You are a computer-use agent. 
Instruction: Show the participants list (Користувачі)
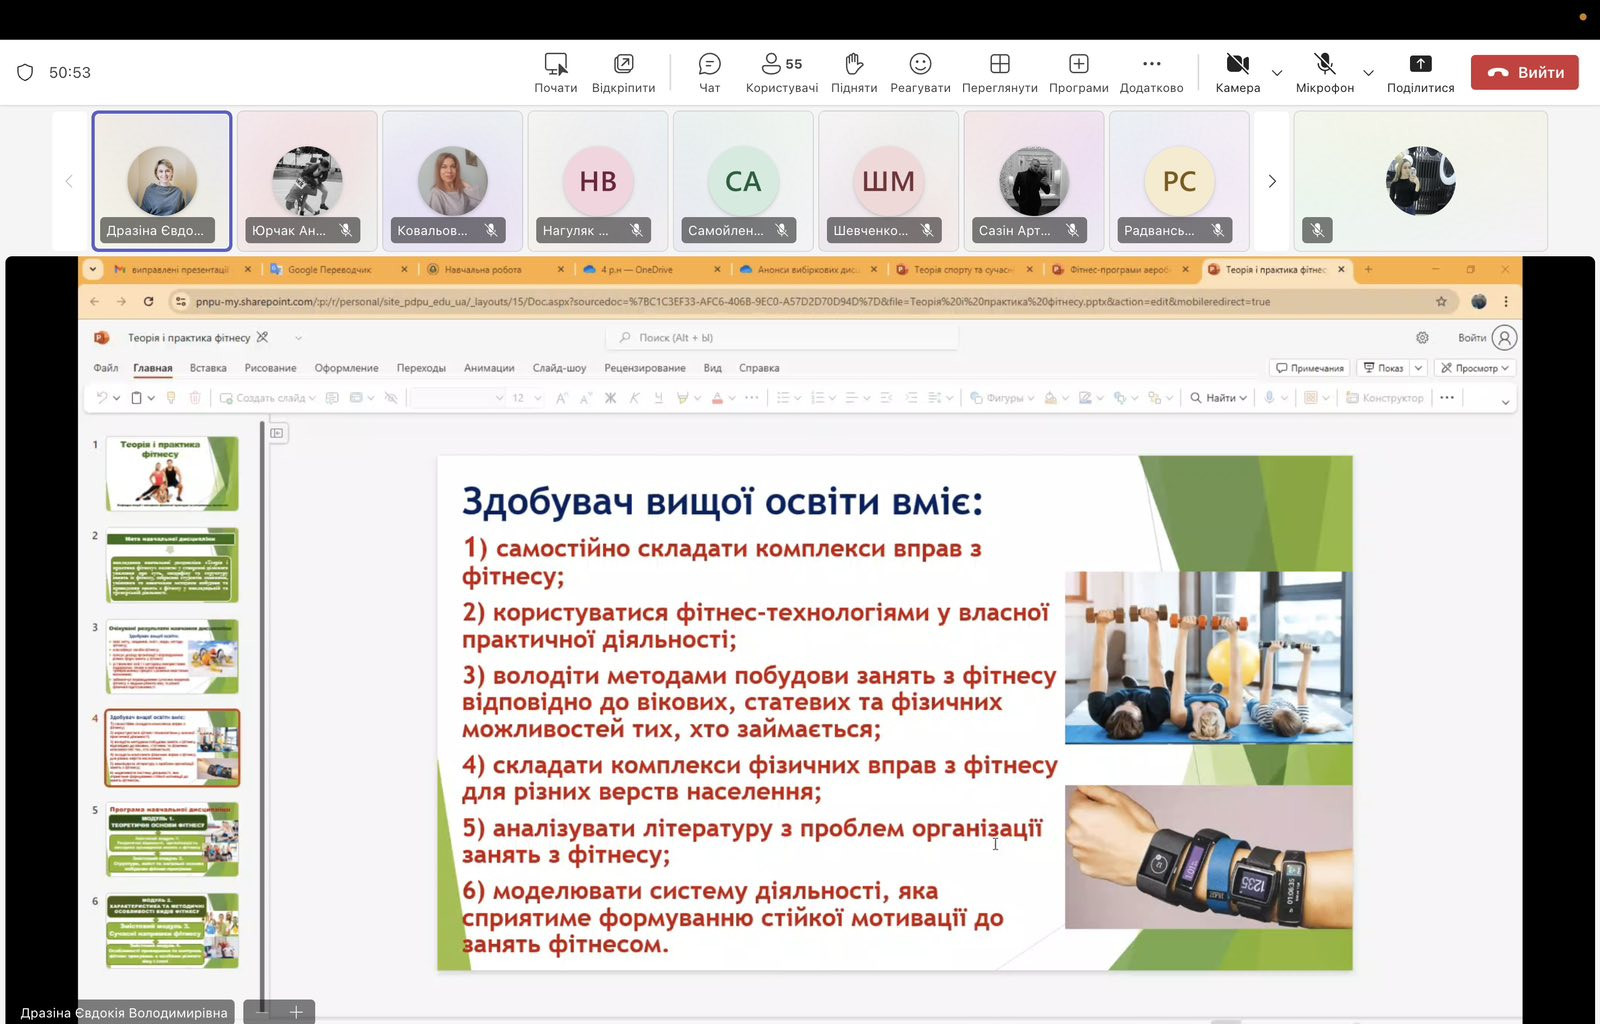781,73
